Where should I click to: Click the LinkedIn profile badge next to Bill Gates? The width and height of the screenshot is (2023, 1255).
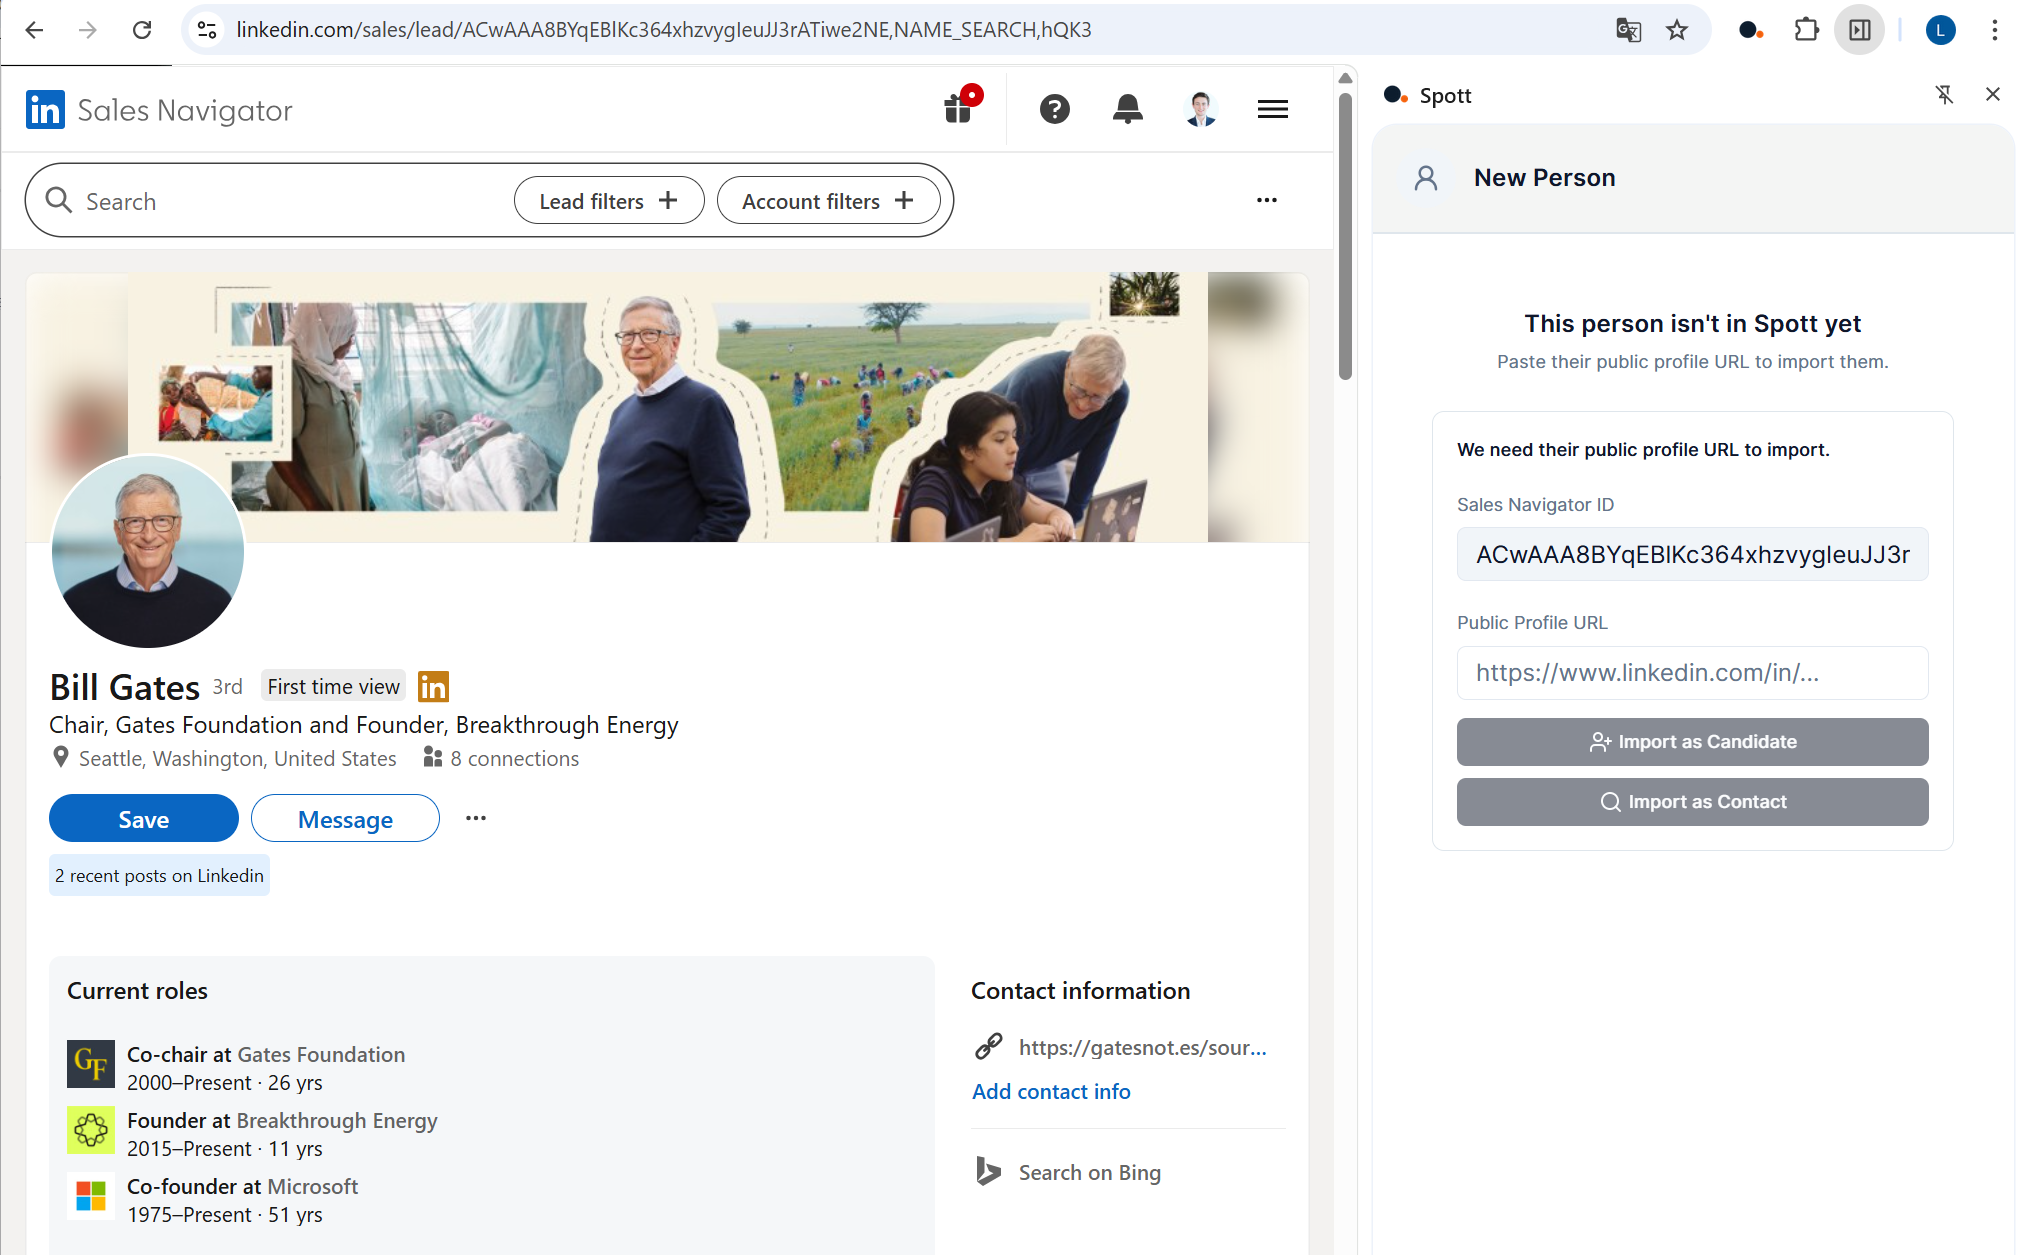433,687
